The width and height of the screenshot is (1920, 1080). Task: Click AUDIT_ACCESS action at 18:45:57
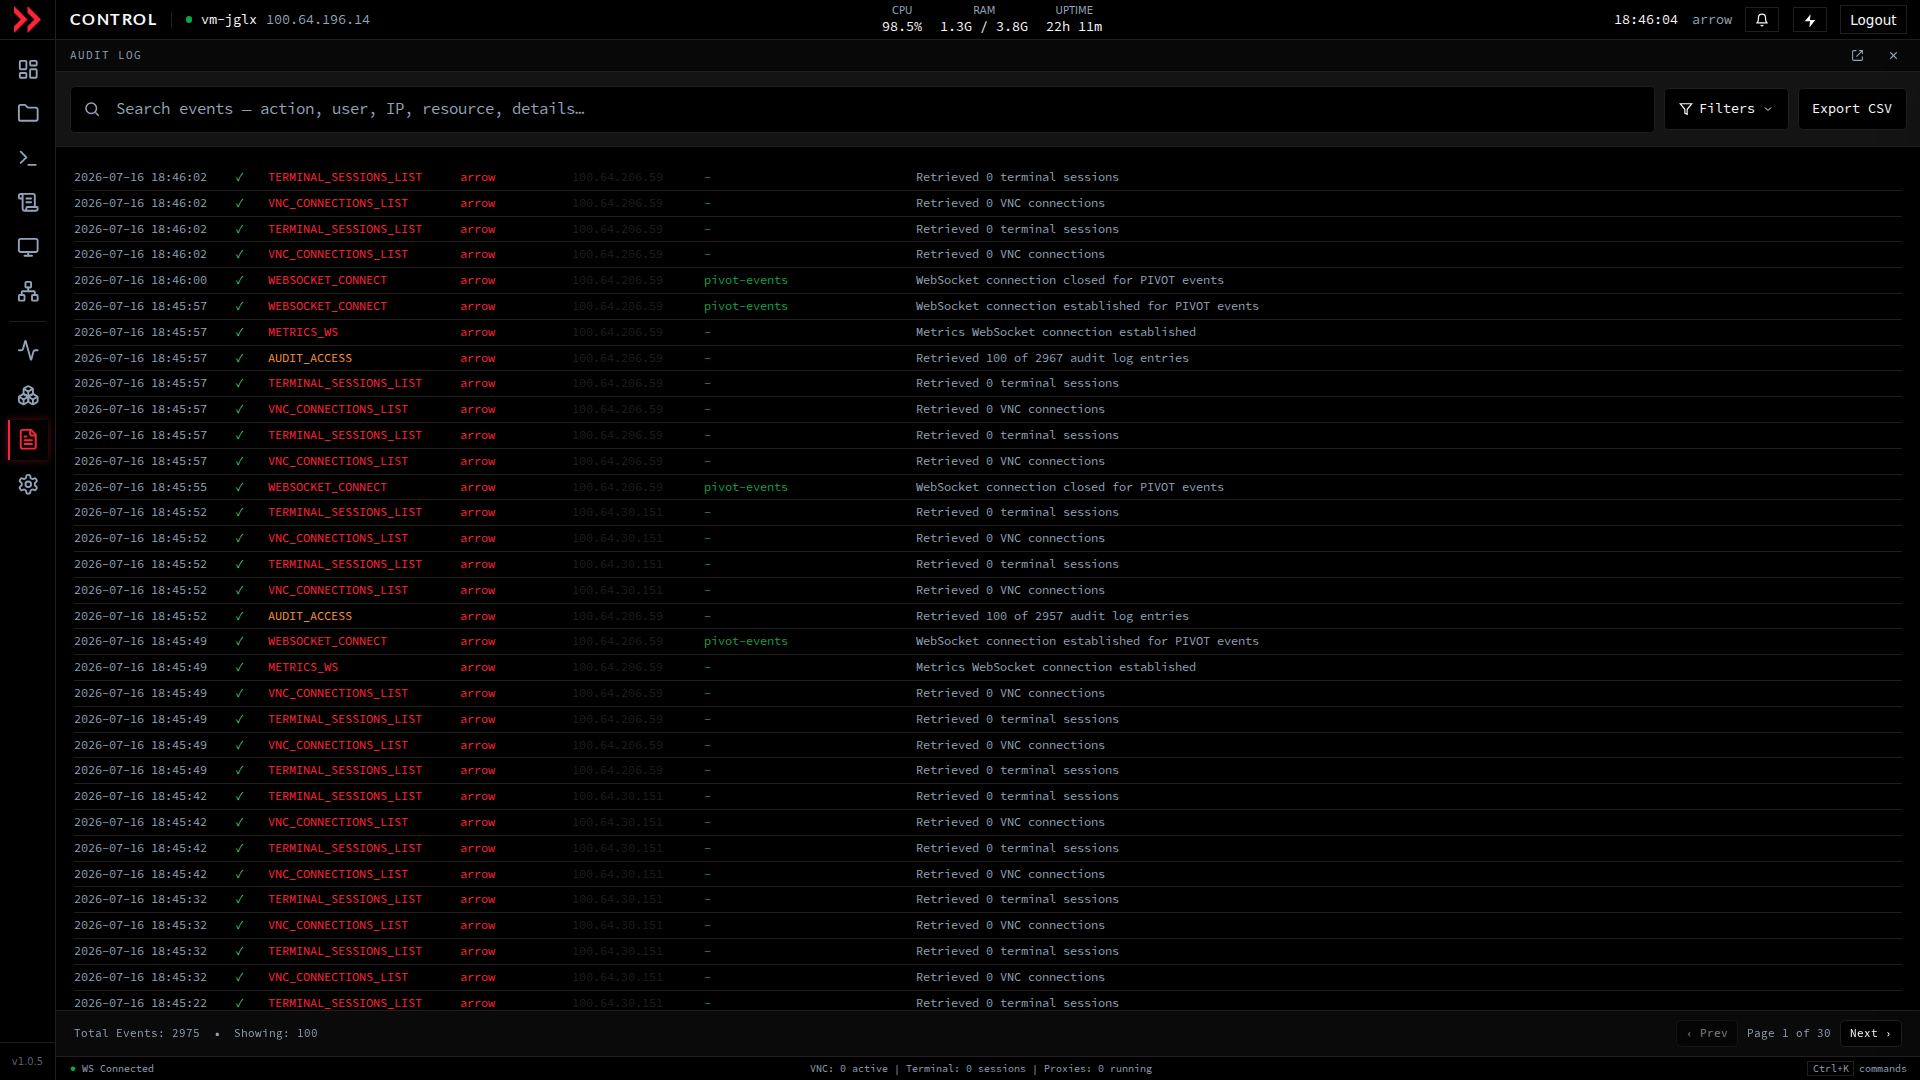(x=310, y=358)
